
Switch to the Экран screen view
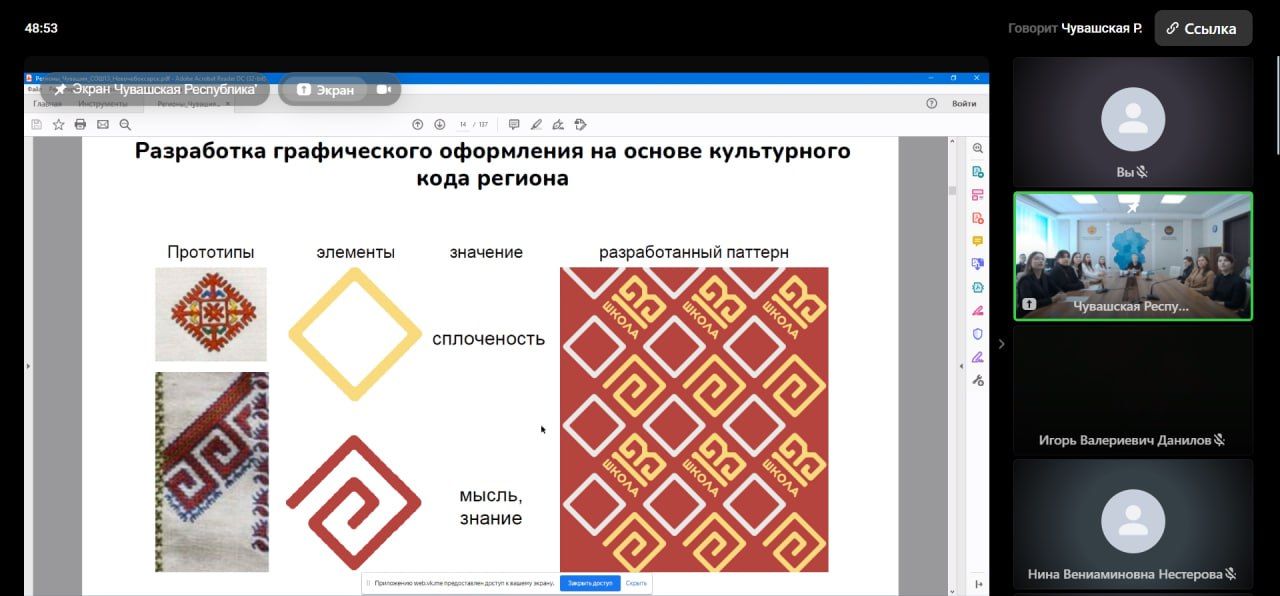[326, 90]
